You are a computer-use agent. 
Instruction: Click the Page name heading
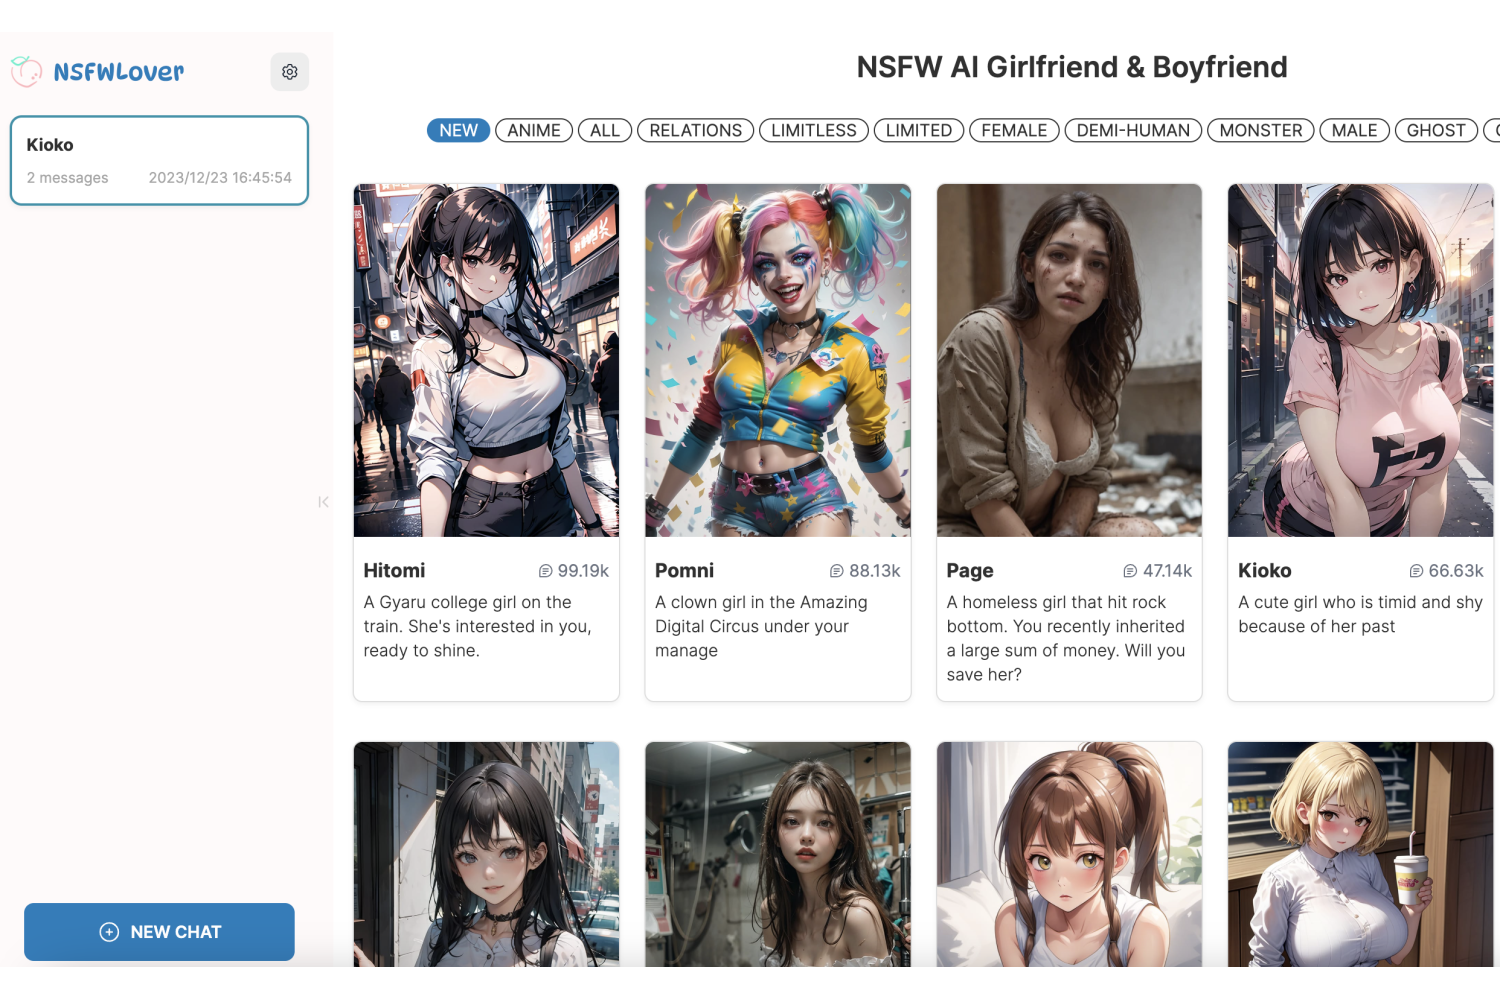point(970,571)
